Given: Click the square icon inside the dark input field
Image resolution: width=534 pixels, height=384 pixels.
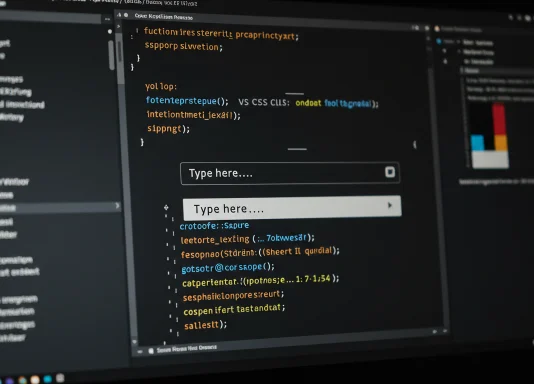Looking at the screenshot, I should [390, 172].
